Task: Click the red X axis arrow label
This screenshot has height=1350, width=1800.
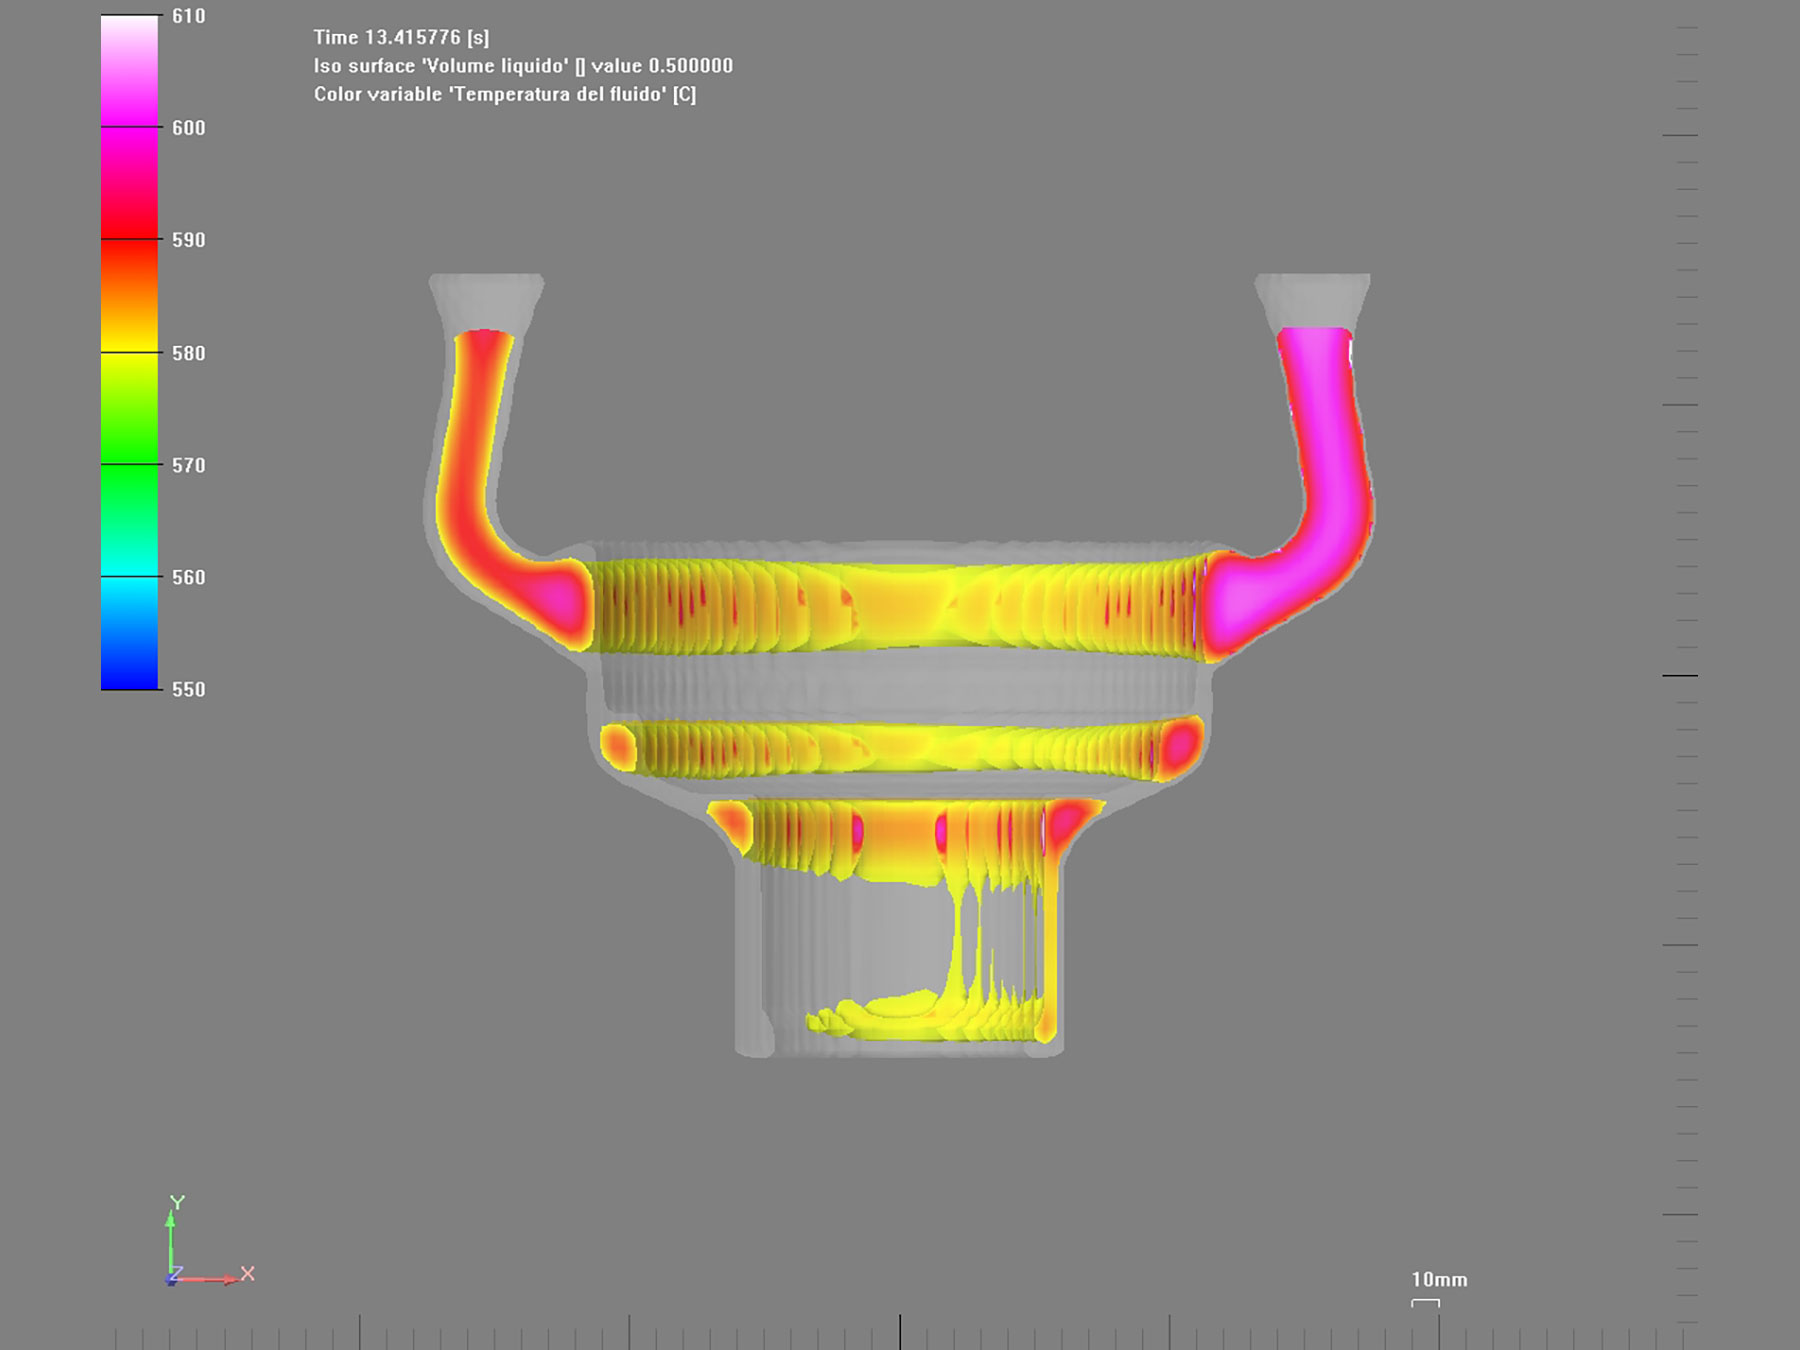Action: [x=248, y=1273]
